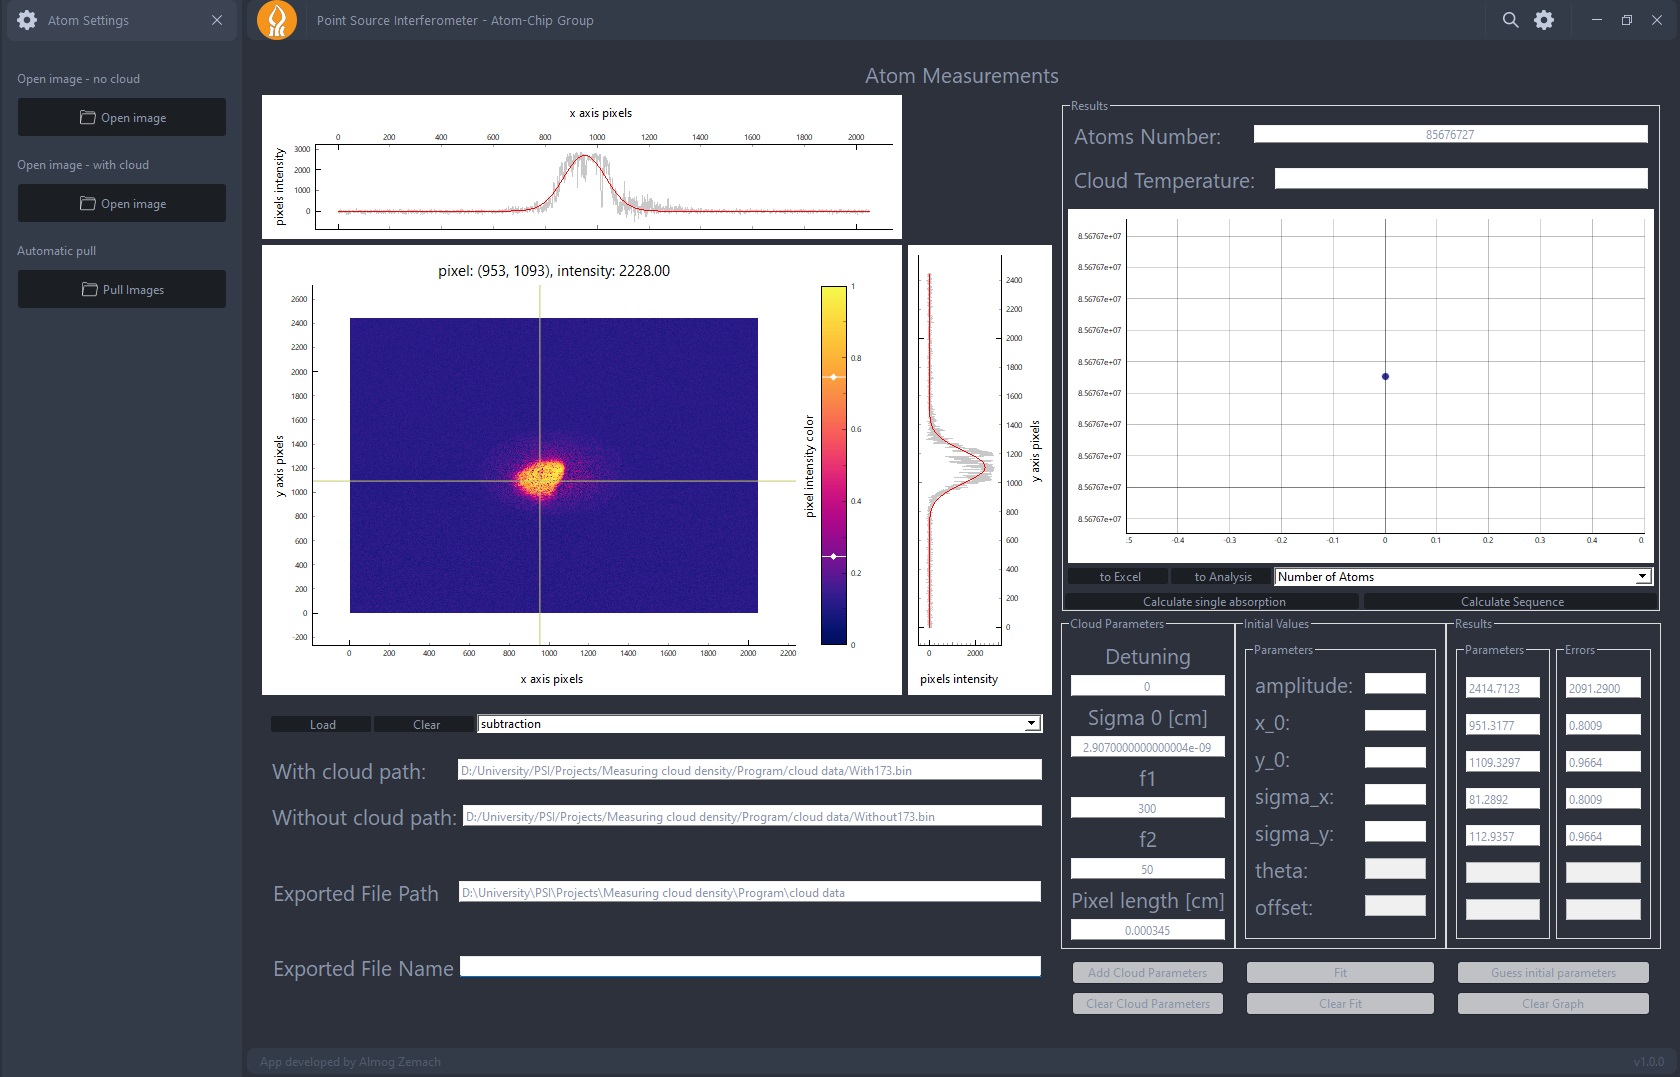Click Calculate single absorption

(x=1214, y=602)
